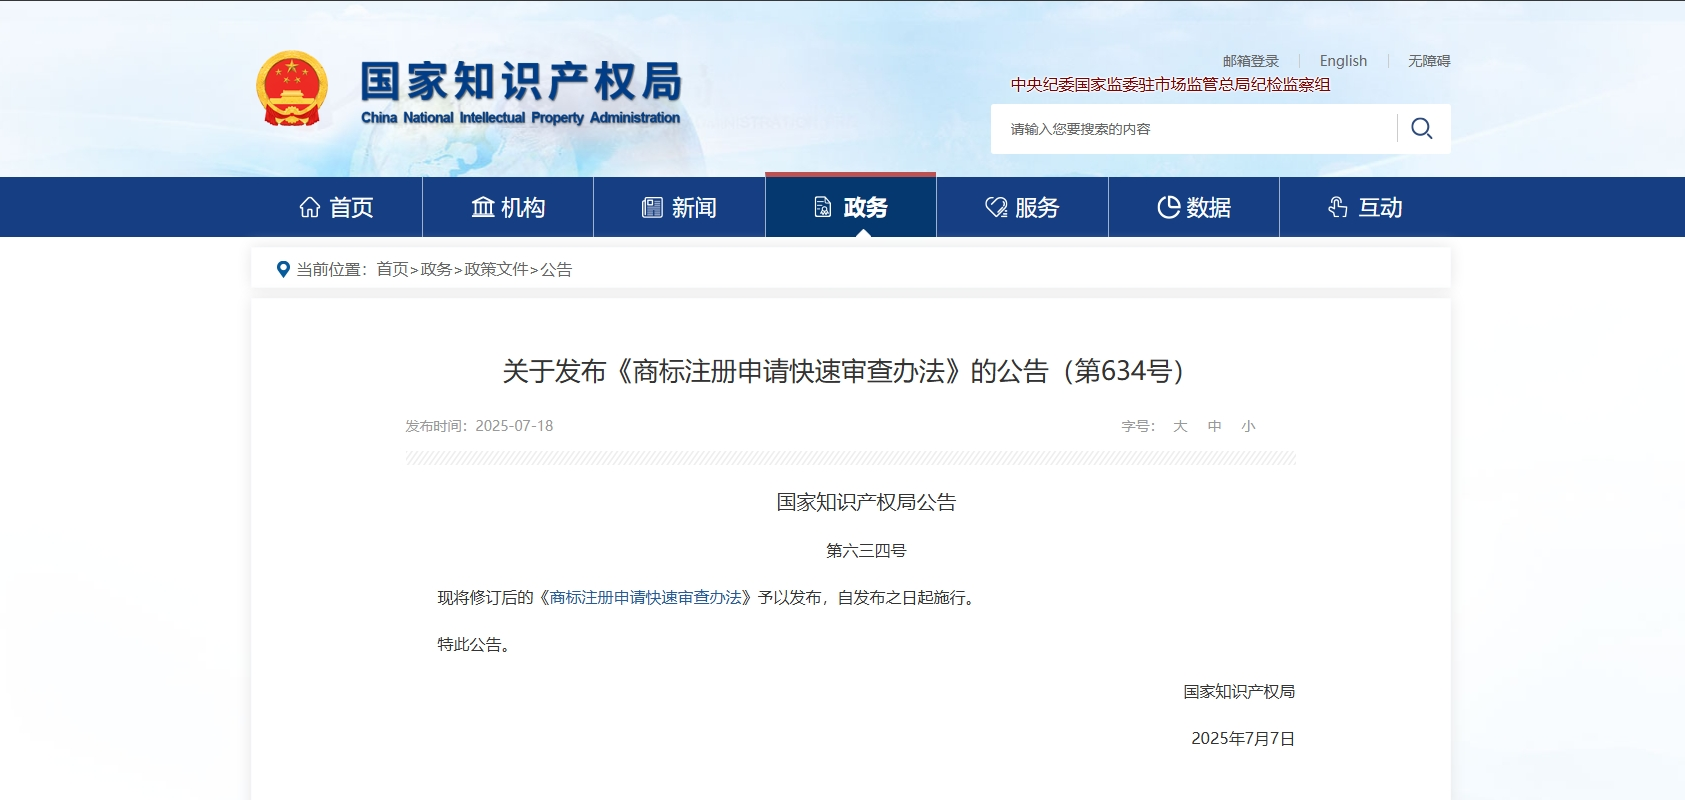Viewport: 1685px width, 800px height.
Task: Open the 数据 navigation menu
Action: 1208,207
